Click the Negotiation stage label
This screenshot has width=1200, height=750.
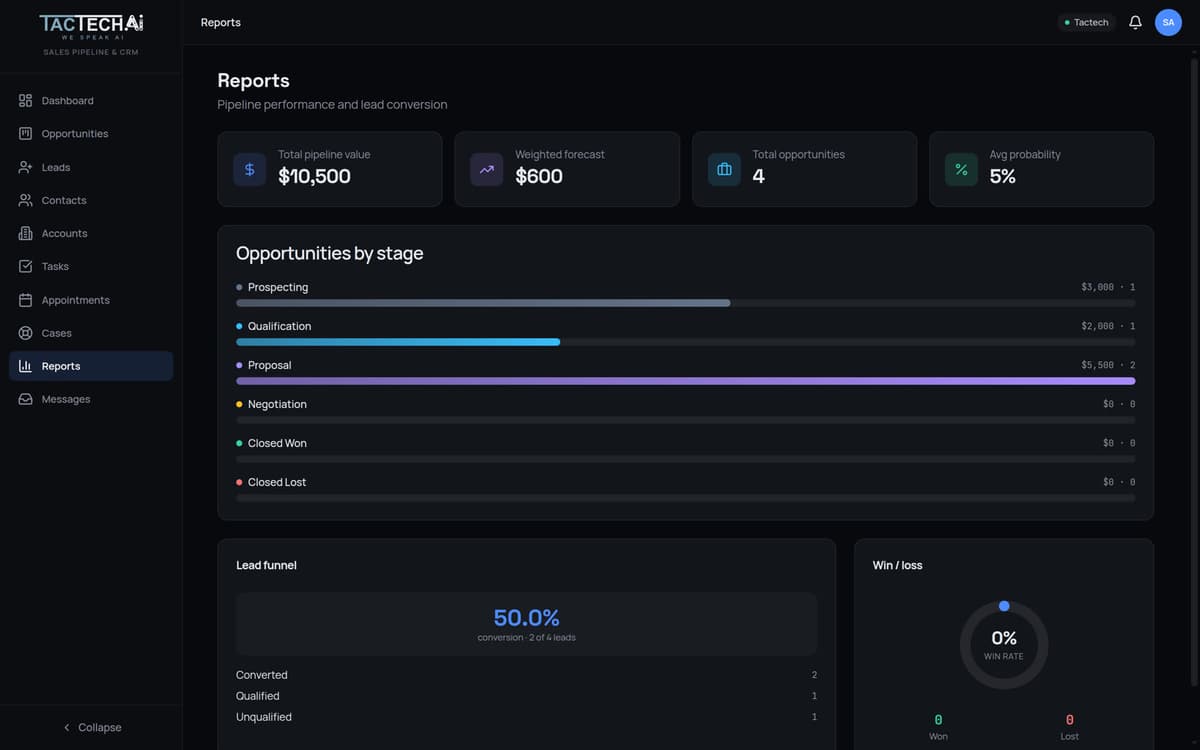pyautogui.click(x=277, y=404)
